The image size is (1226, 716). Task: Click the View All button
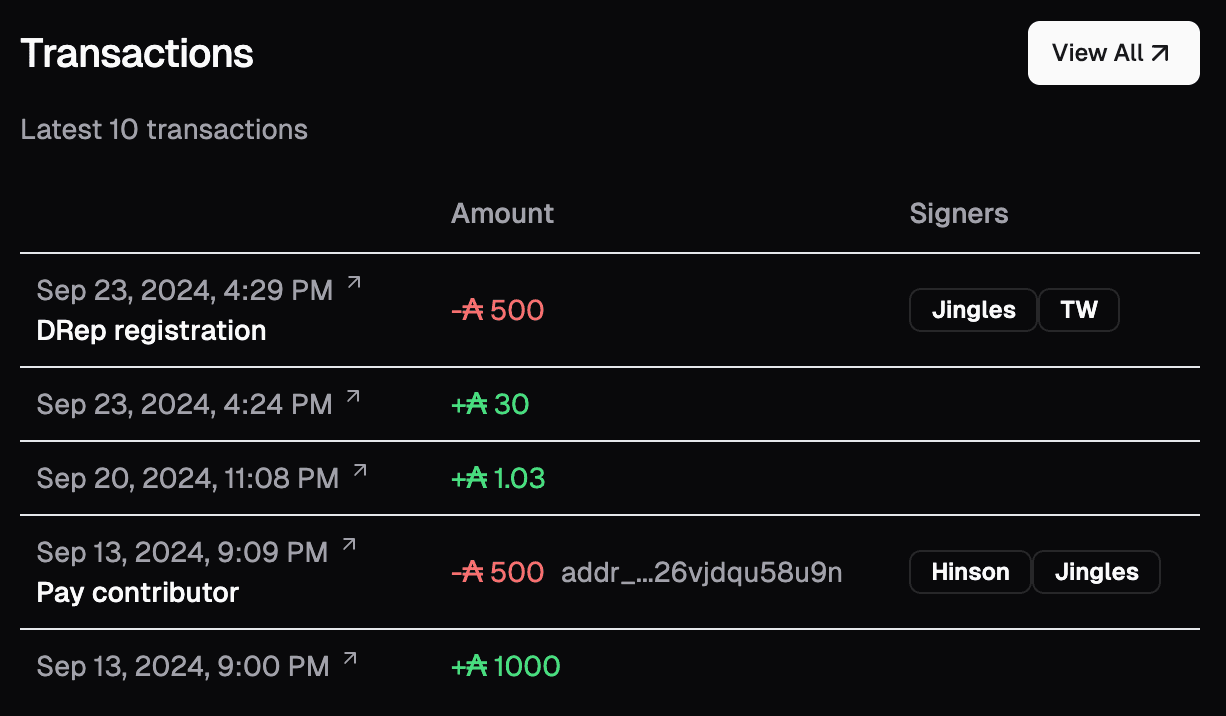pos(1113,53)
